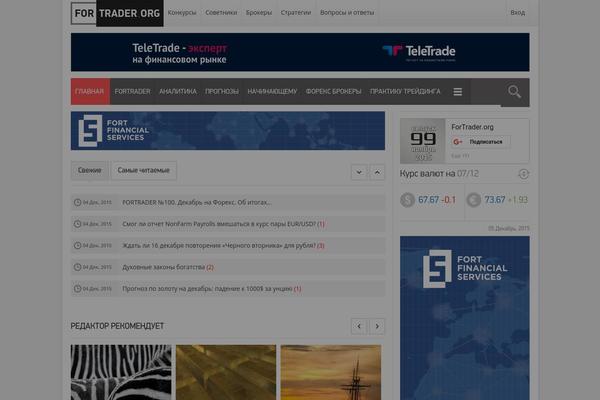Expand news list with down chevron

coord(359,173)
